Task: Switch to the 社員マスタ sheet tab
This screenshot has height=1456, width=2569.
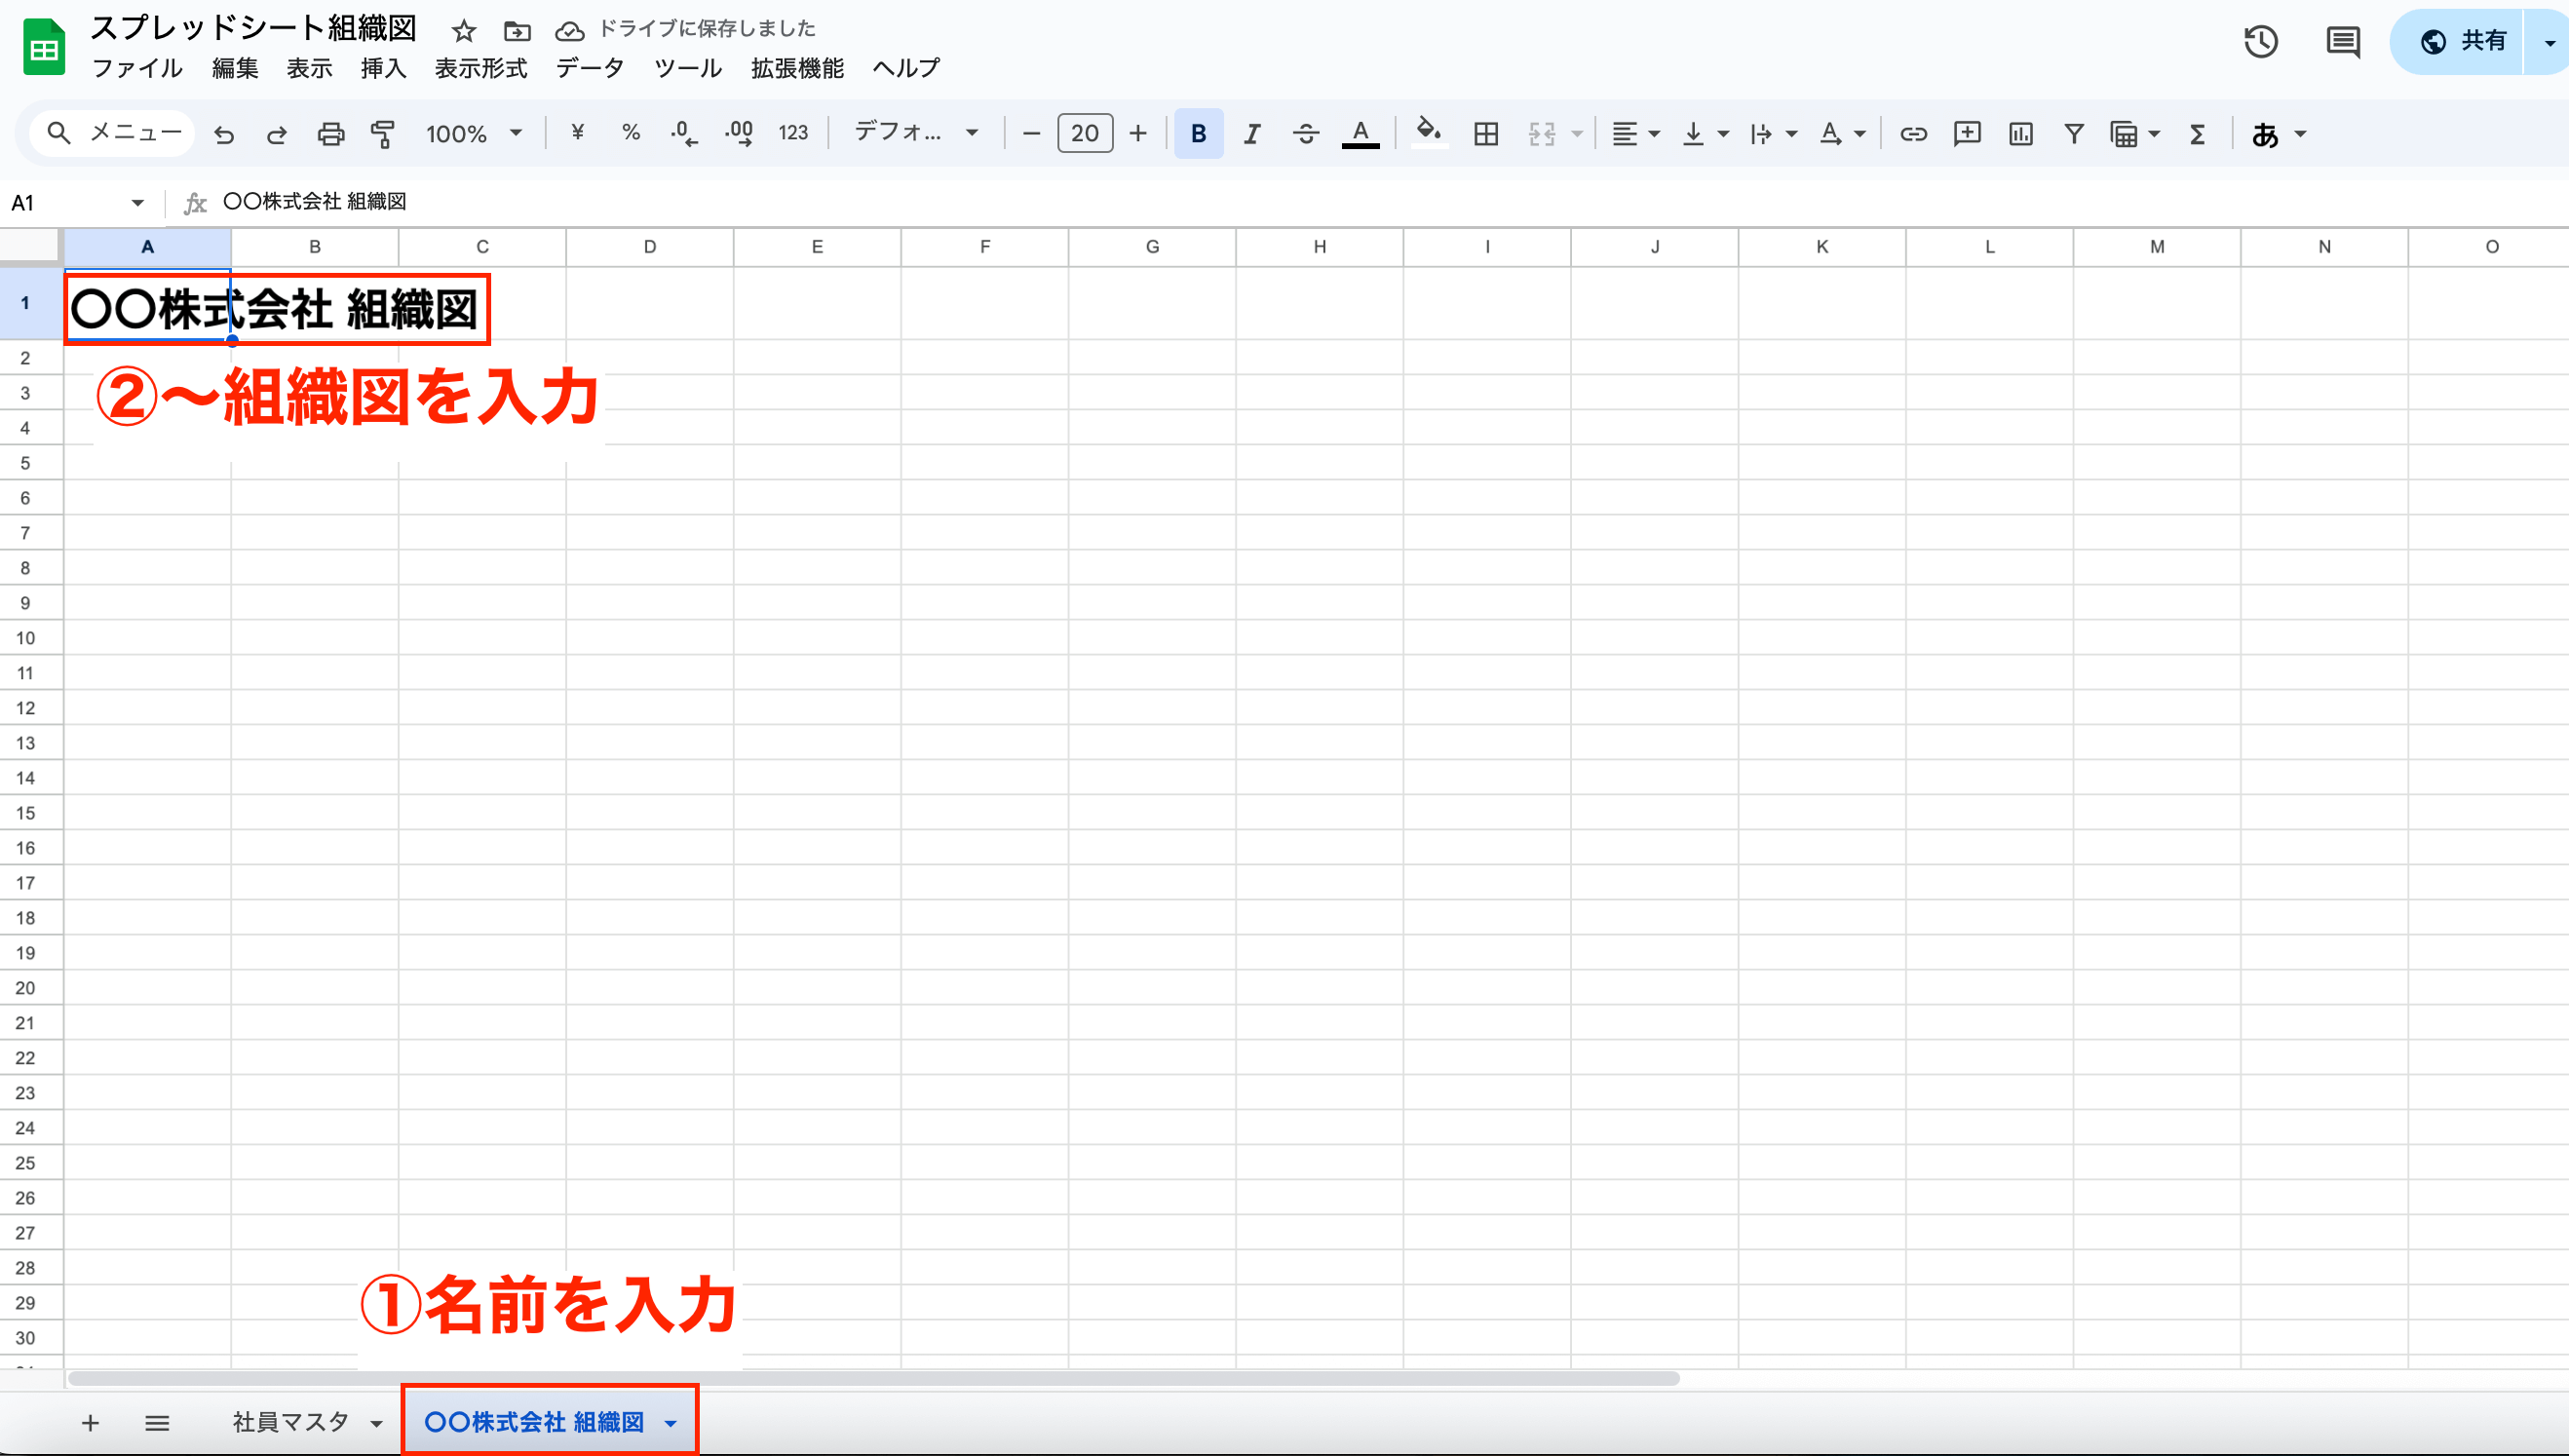Action: point(290,1420)
